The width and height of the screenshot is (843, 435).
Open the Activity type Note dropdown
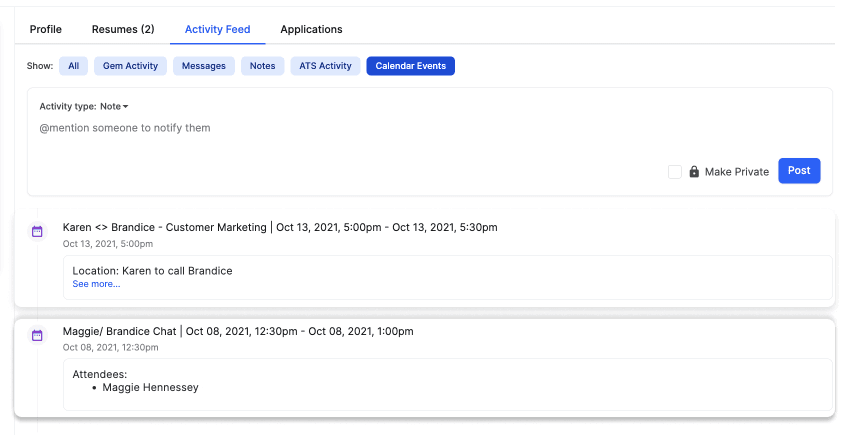tap(113, 106)
